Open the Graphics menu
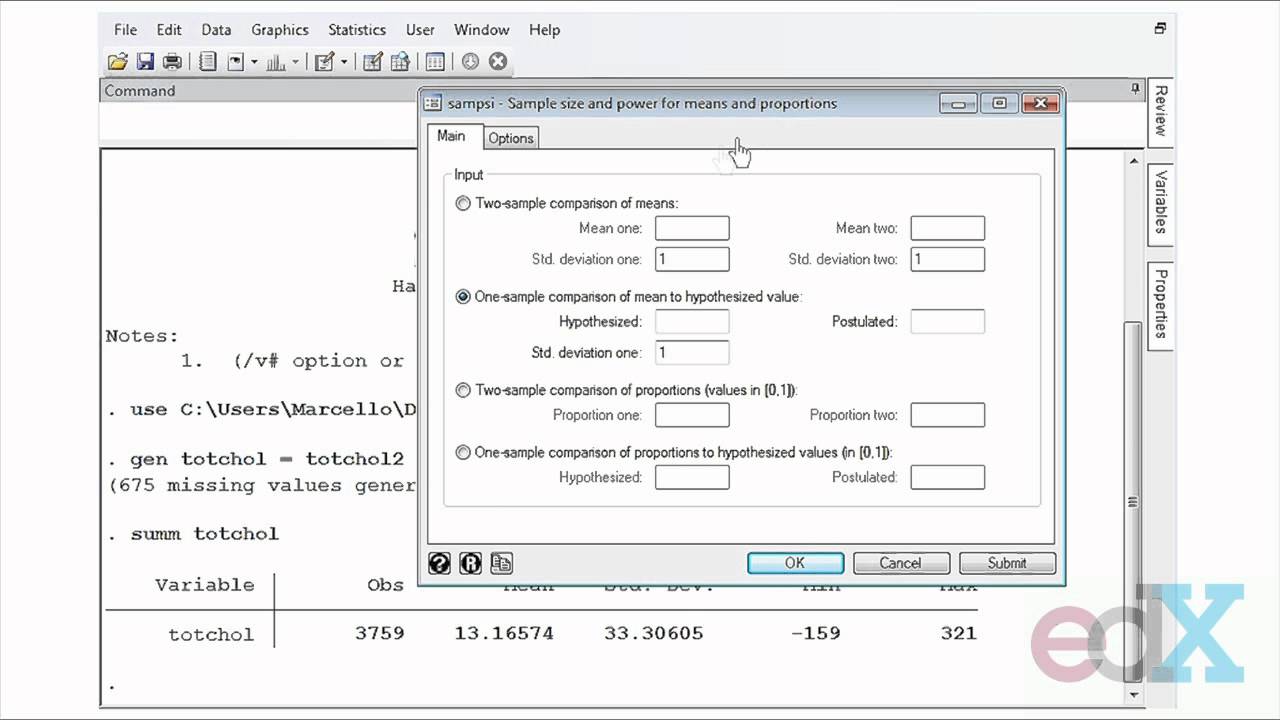 280,30
